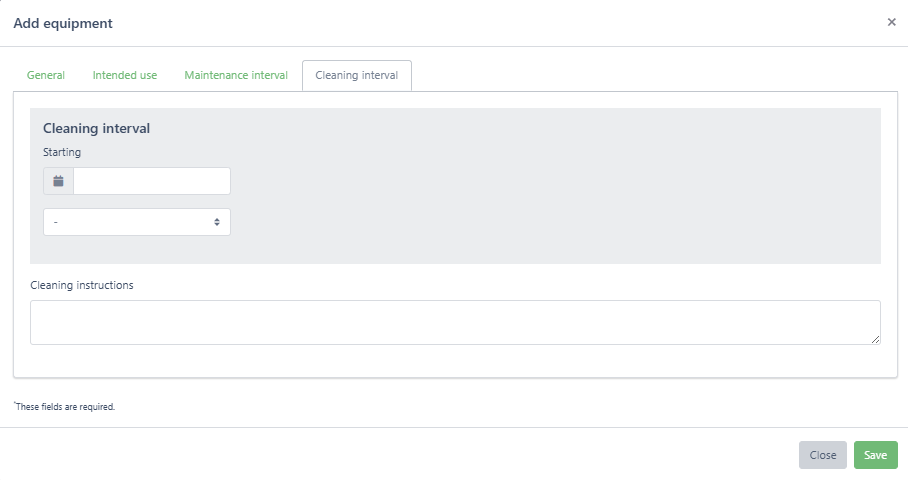Click the up-down arrows on interval select
Screen dimensions: 908x480
217,222
